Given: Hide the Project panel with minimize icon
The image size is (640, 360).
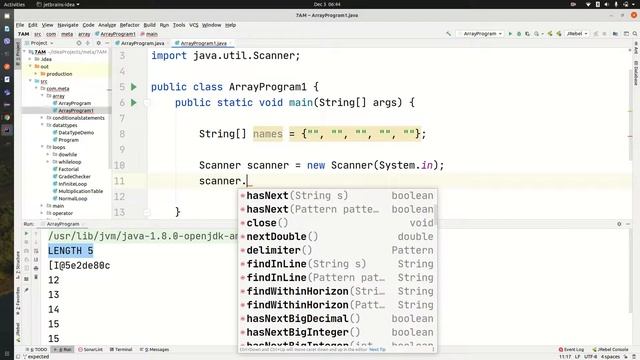Looking at the screenshot, I should (x=107, y=43).
